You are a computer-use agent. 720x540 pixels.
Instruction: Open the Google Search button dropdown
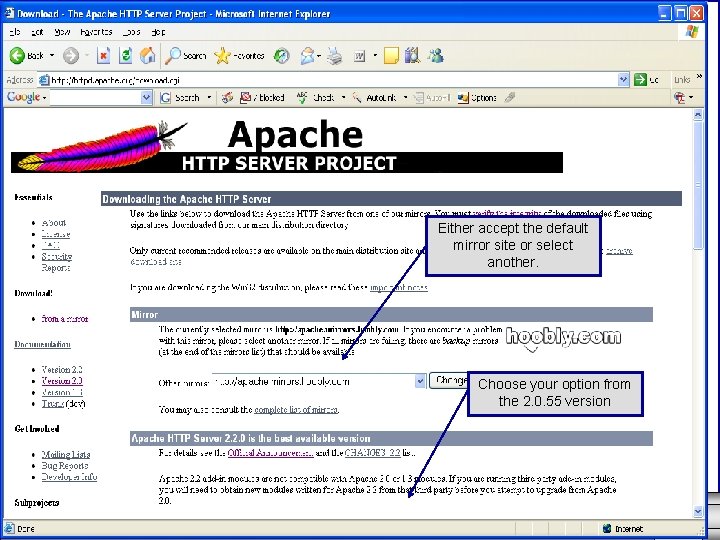click(209, 98)
